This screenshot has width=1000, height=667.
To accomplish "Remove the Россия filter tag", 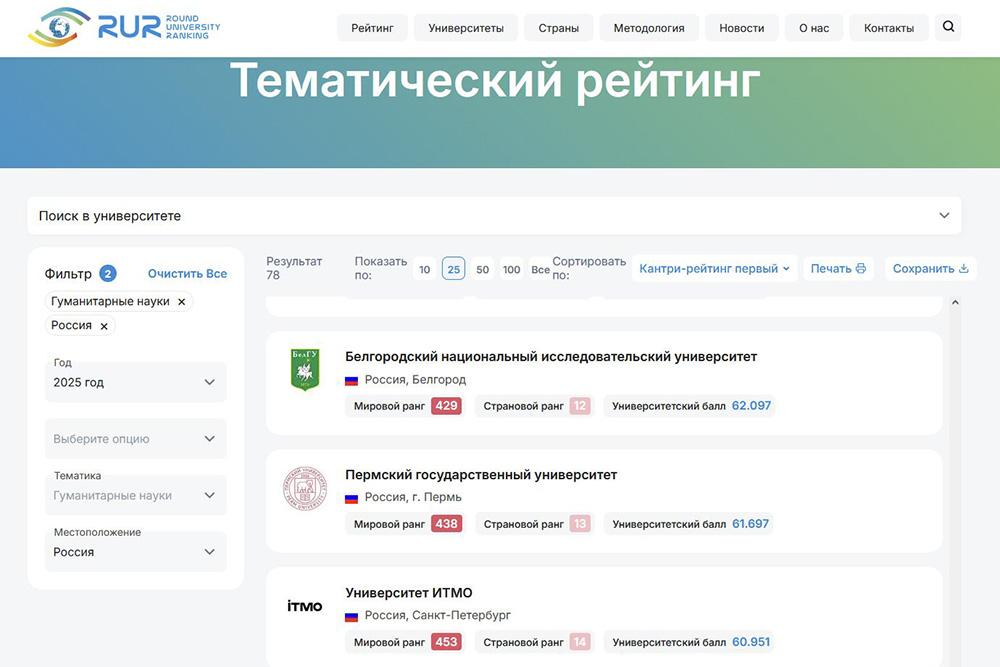I will [104, 326].
